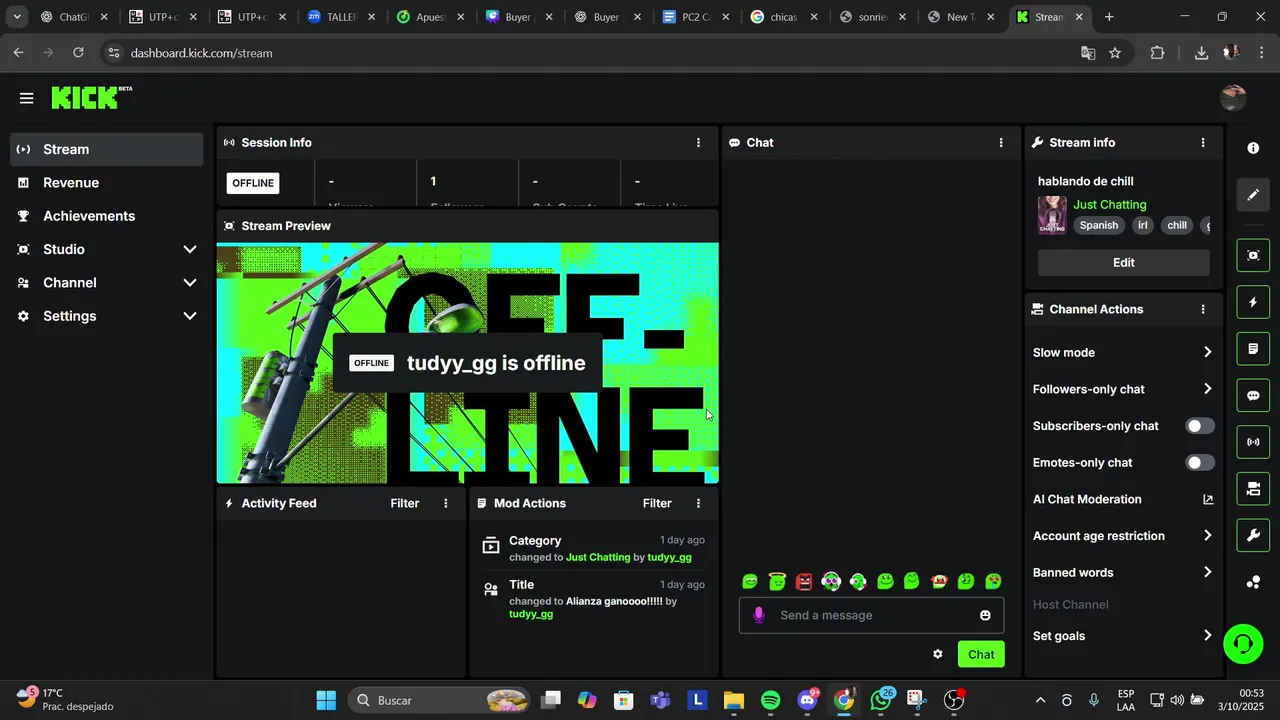
Task: Click the offline stream preview image
Action: tap(468, 363)
